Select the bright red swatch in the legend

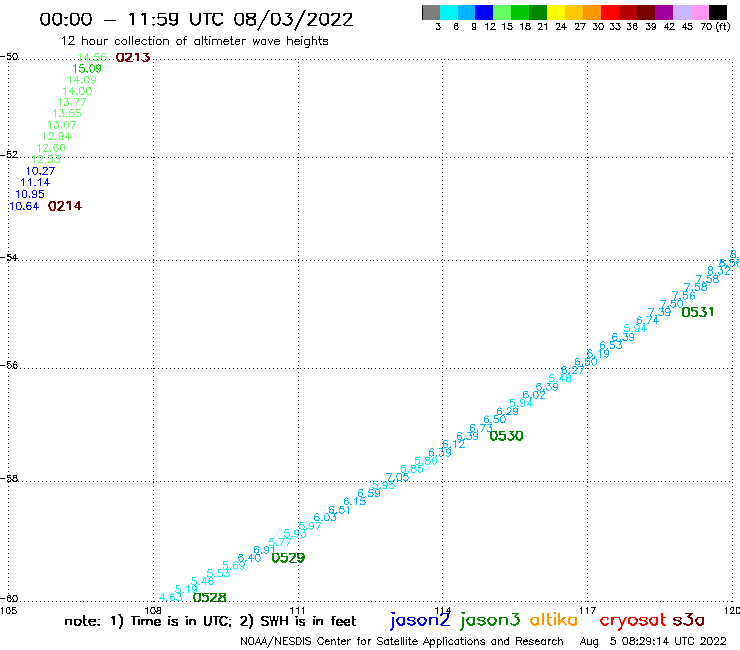click(x=610, y=12)
